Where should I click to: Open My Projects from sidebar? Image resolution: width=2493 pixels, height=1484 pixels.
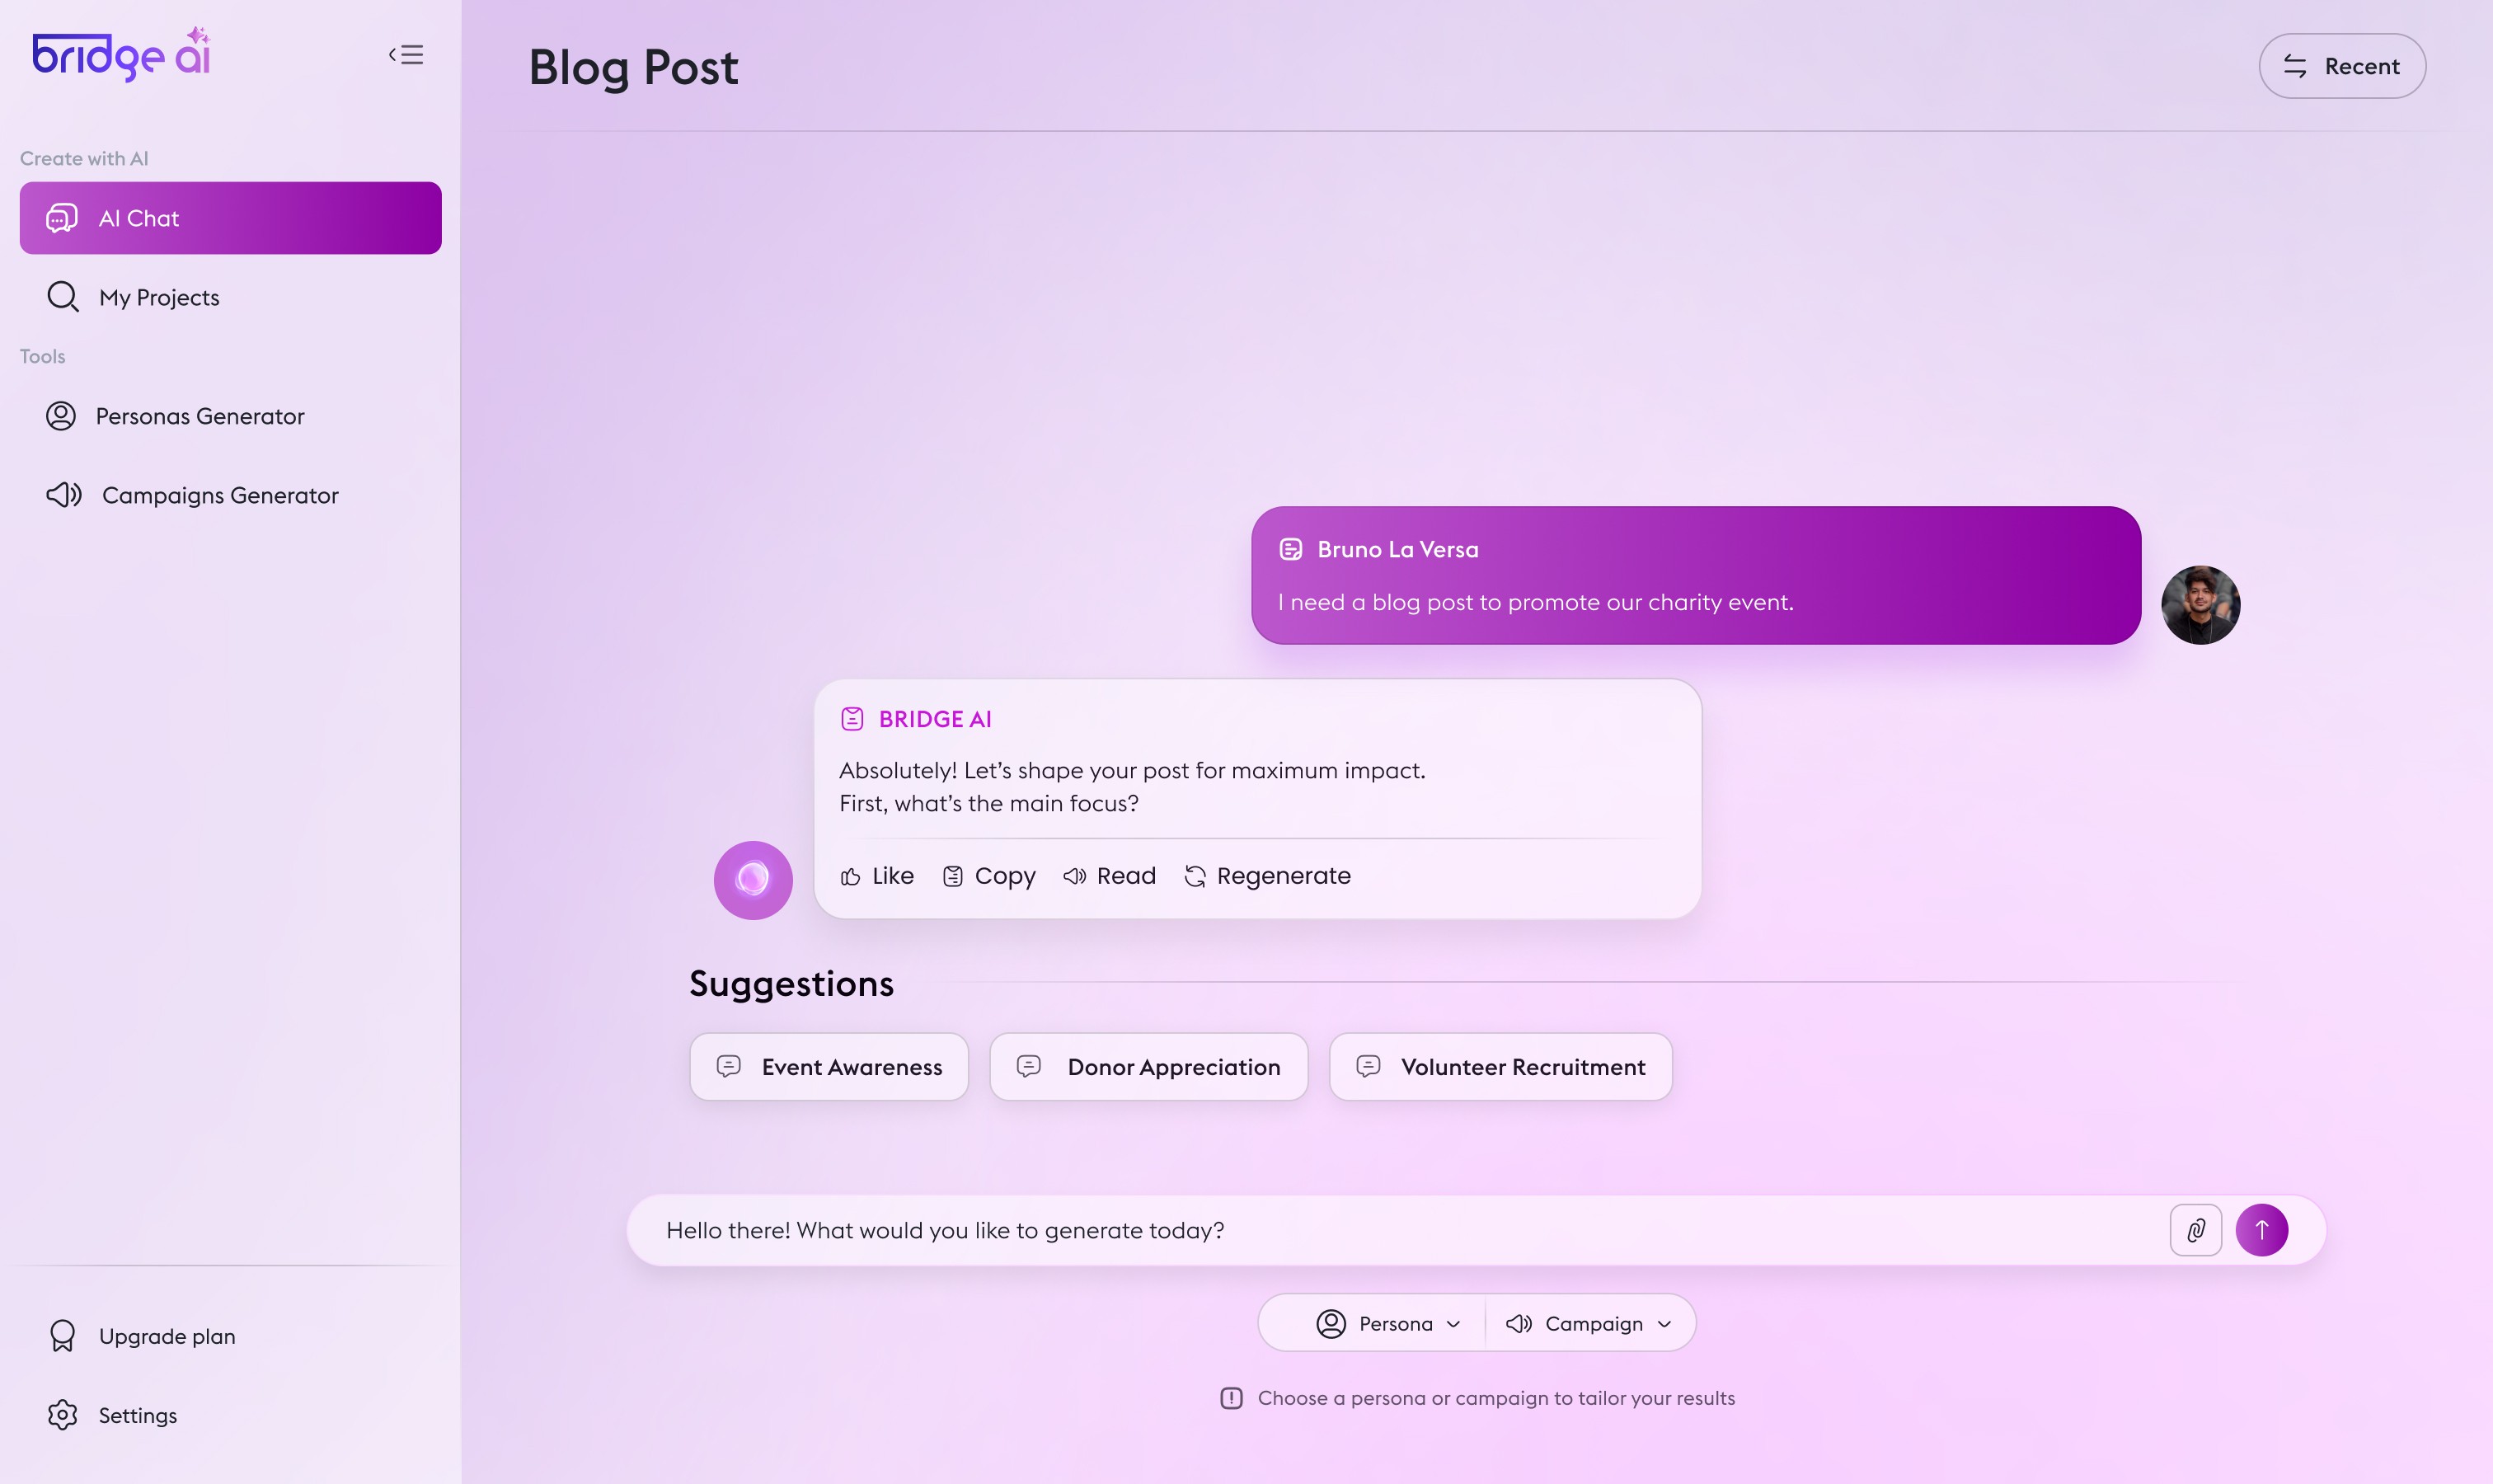coord(158,298)
